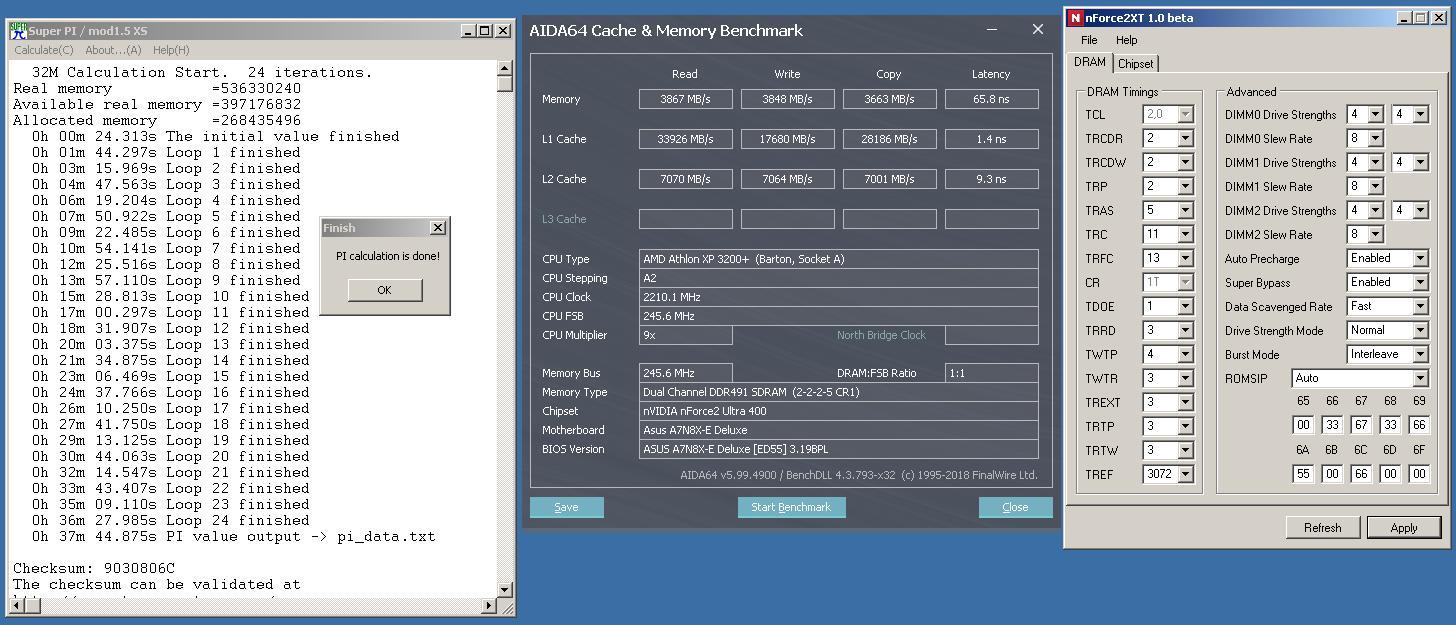1456x625 pixels.
Task: Click the nForce2XT title bar icon
Action: tap(1075, 17)
